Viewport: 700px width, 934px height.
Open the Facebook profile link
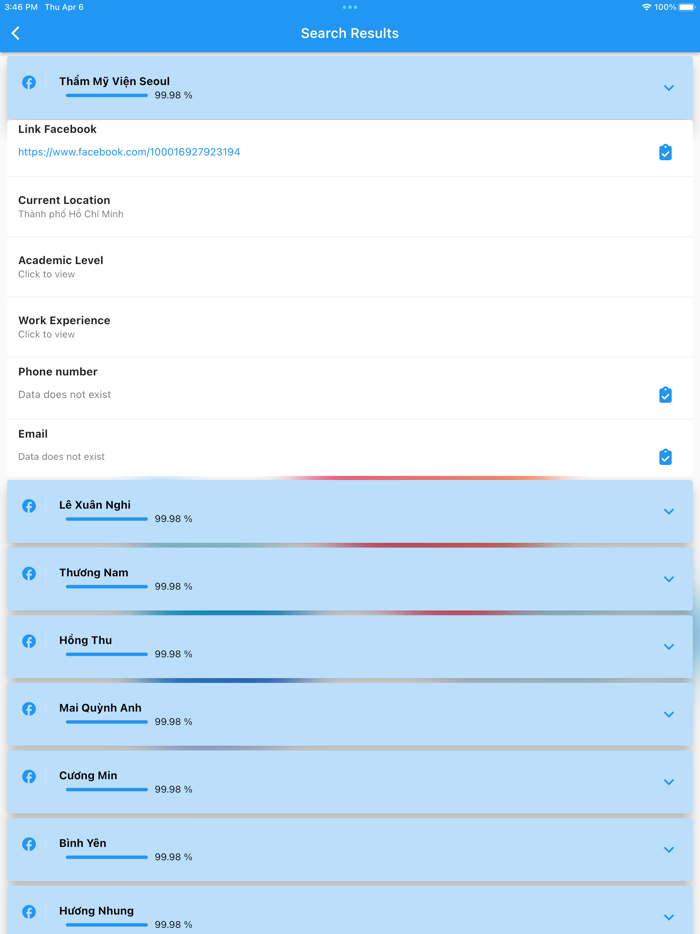coord(128,152)
